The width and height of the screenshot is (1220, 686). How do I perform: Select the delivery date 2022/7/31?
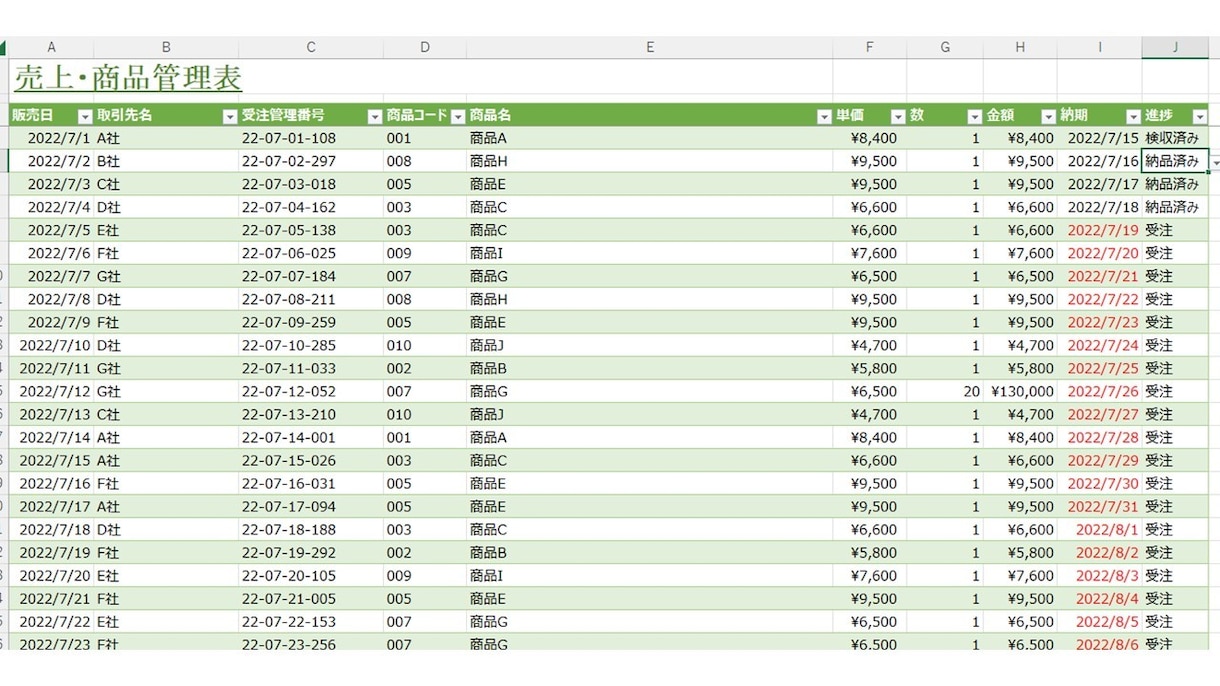tap(1100, 506)
